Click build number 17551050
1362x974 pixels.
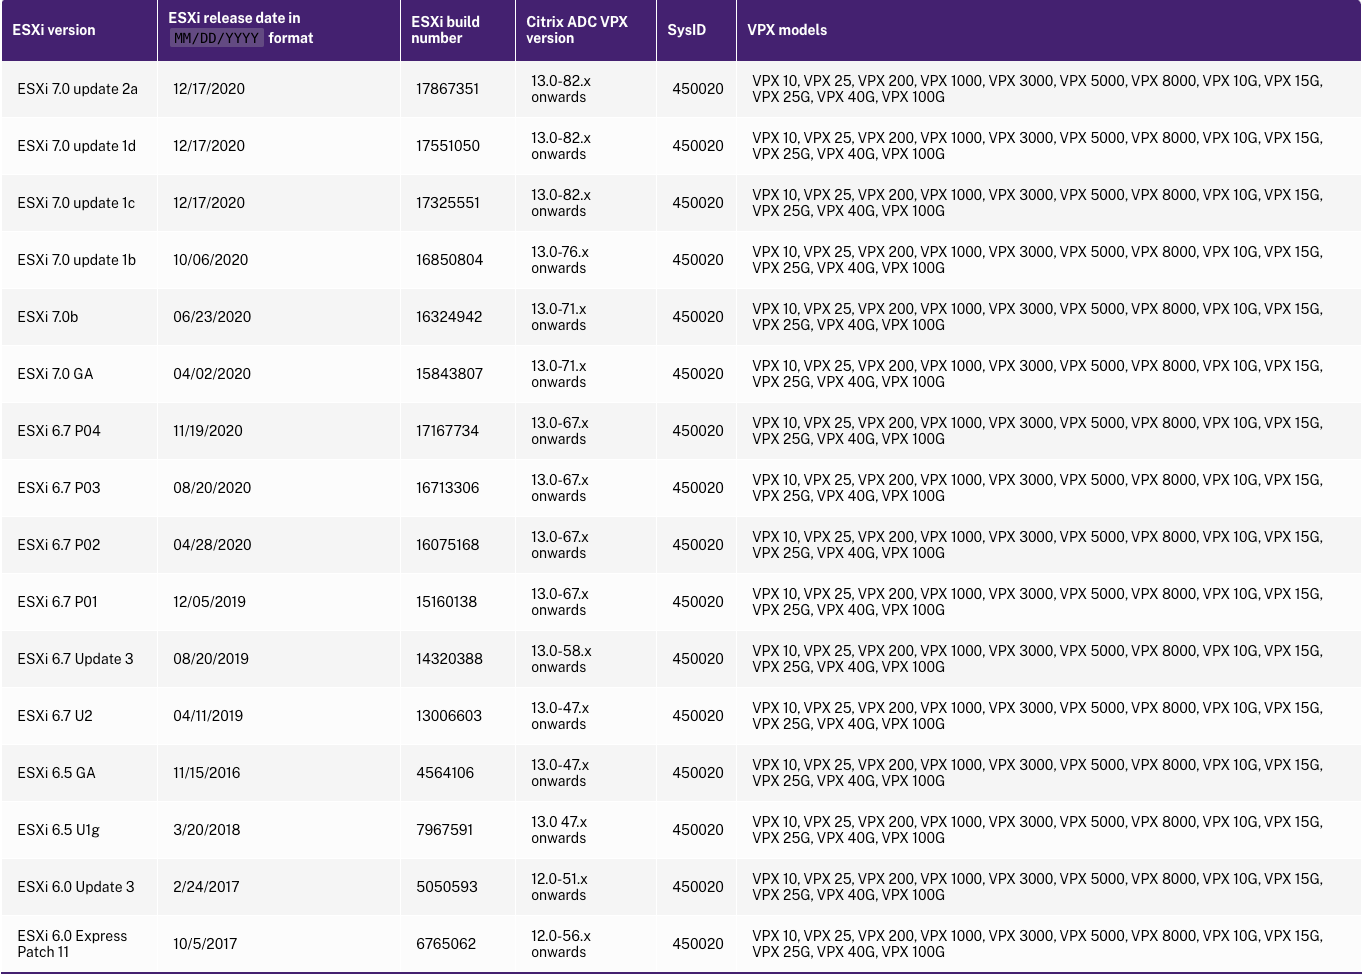(x=448, y=146)
